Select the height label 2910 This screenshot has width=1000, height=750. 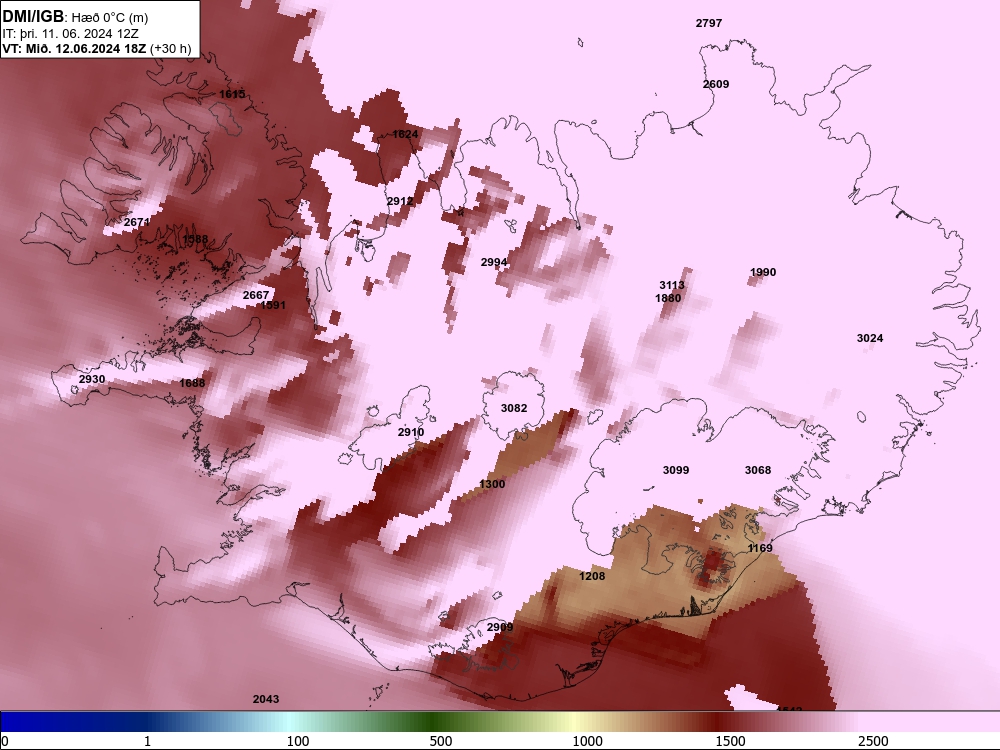[411, 432]
